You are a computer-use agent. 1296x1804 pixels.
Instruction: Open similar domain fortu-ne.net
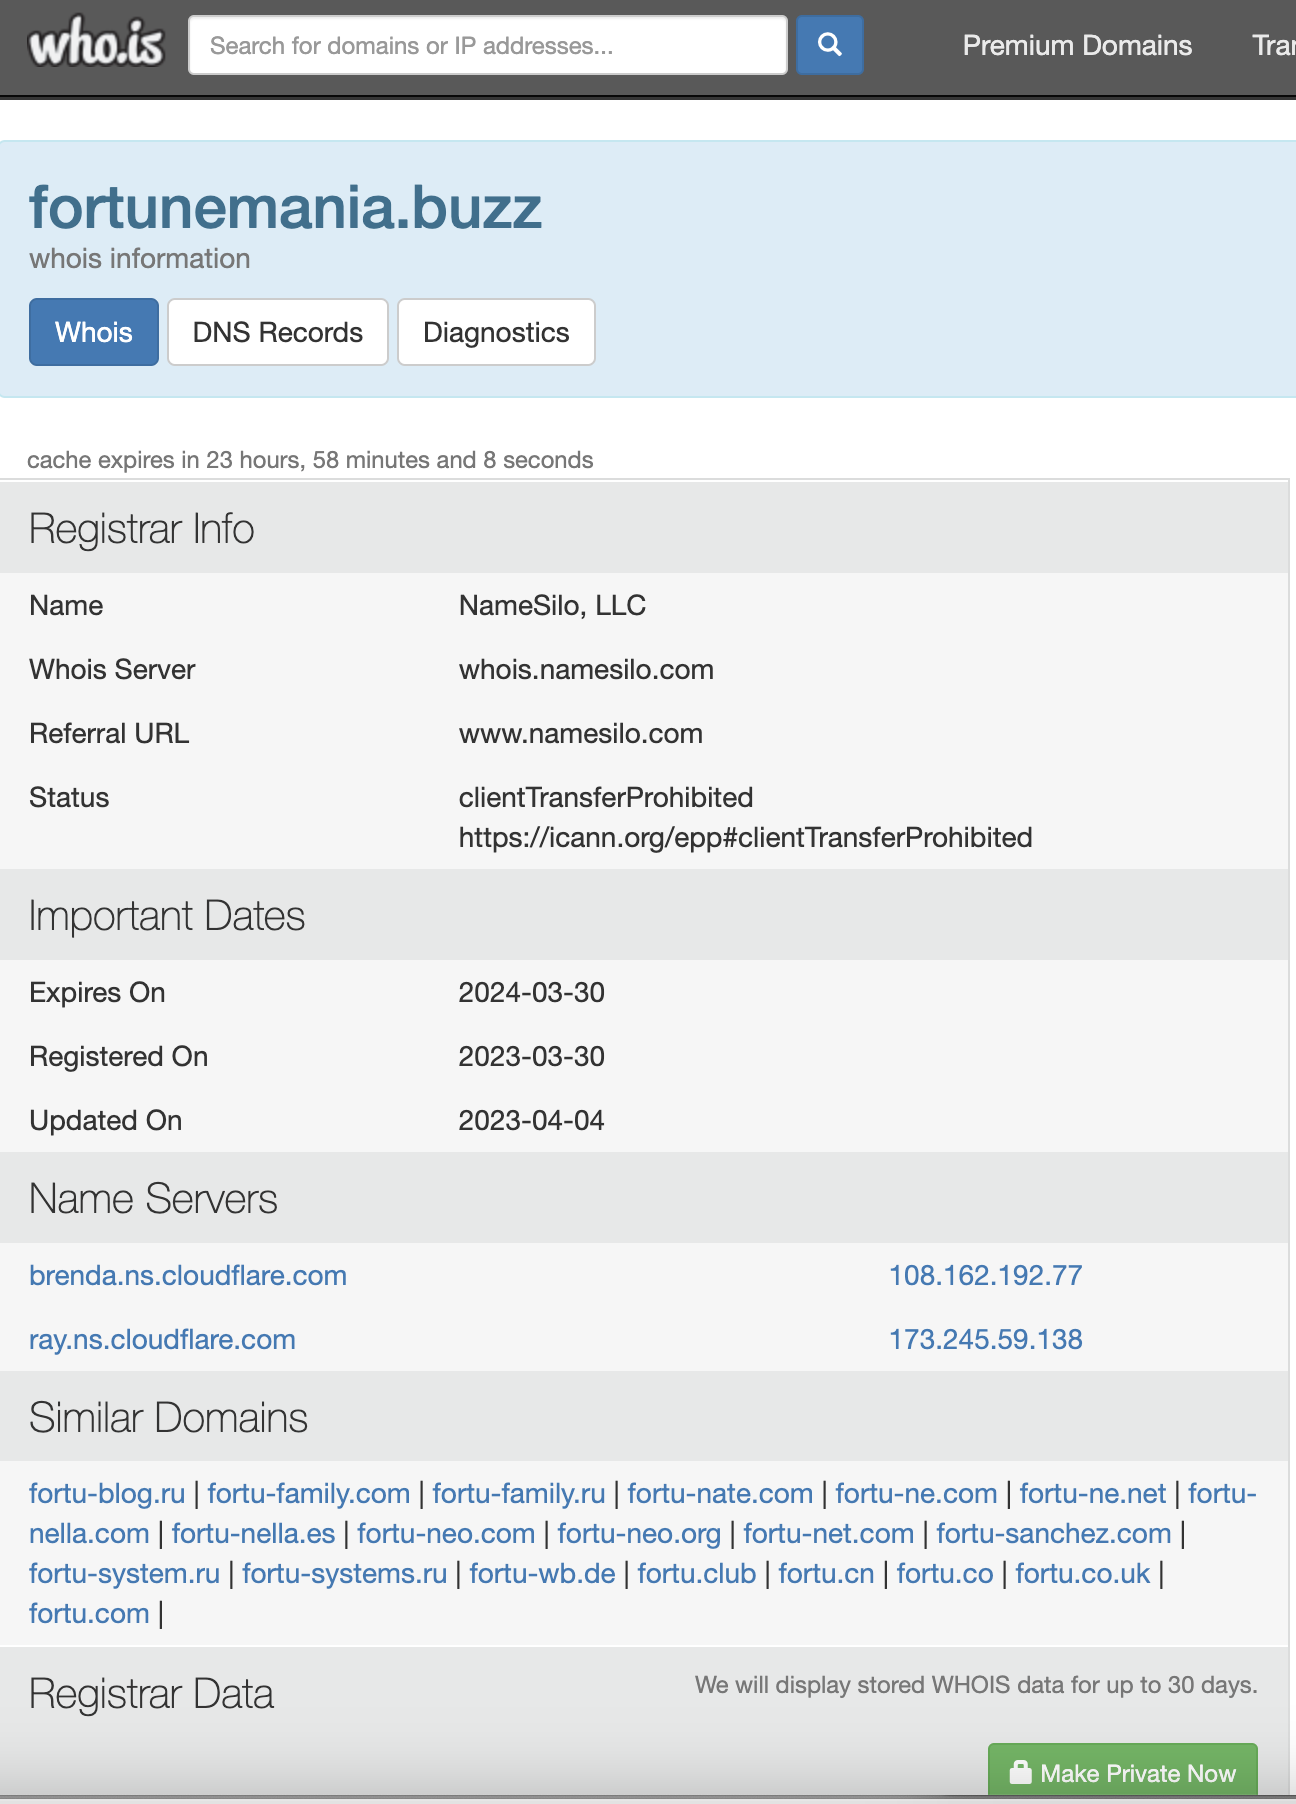pos(1093,1494)
